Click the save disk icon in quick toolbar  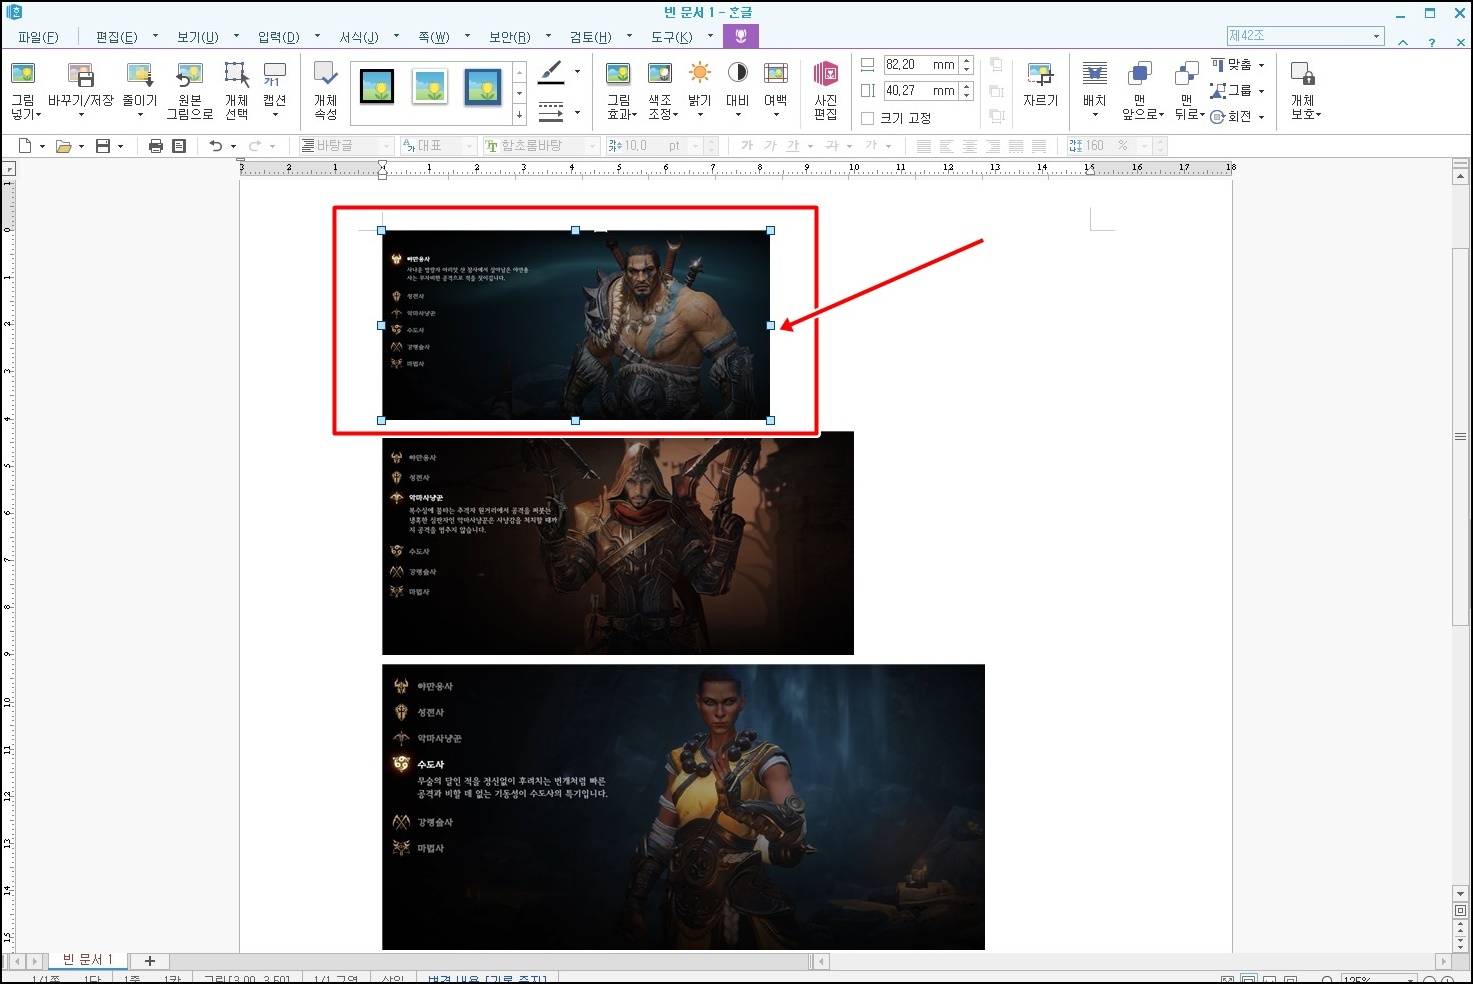(102, 146)
